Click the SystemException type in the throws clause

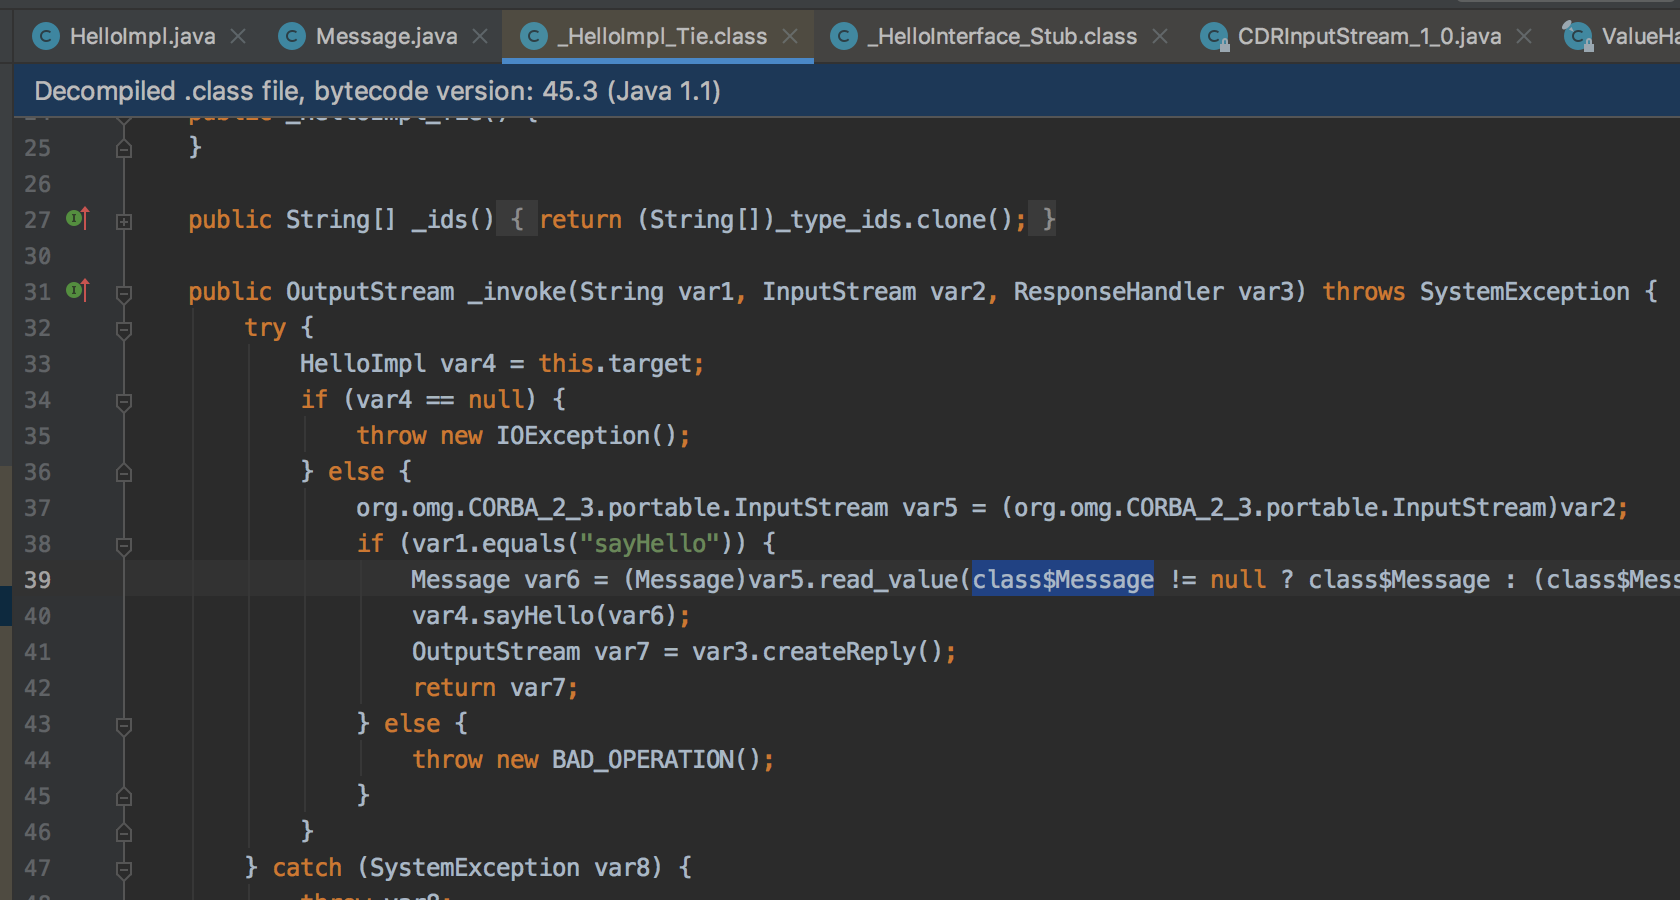(x=1525, y=291)
